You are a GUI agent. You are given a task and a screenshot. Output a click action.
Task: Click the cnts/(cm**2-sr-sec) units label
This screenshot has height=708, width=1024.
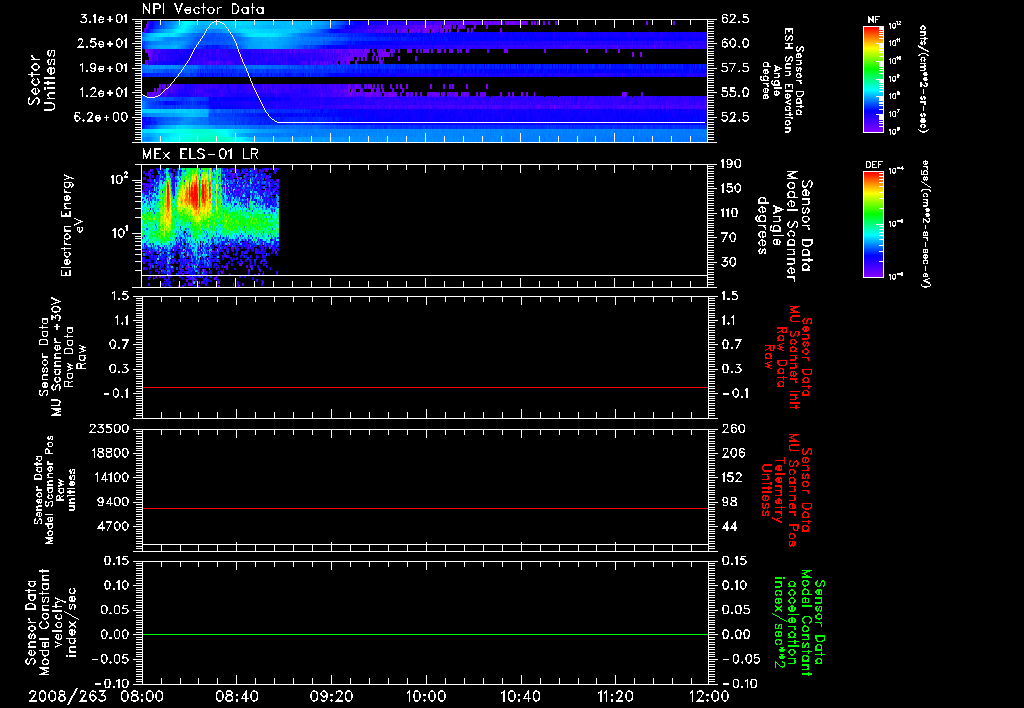click(x=923, y=79)
